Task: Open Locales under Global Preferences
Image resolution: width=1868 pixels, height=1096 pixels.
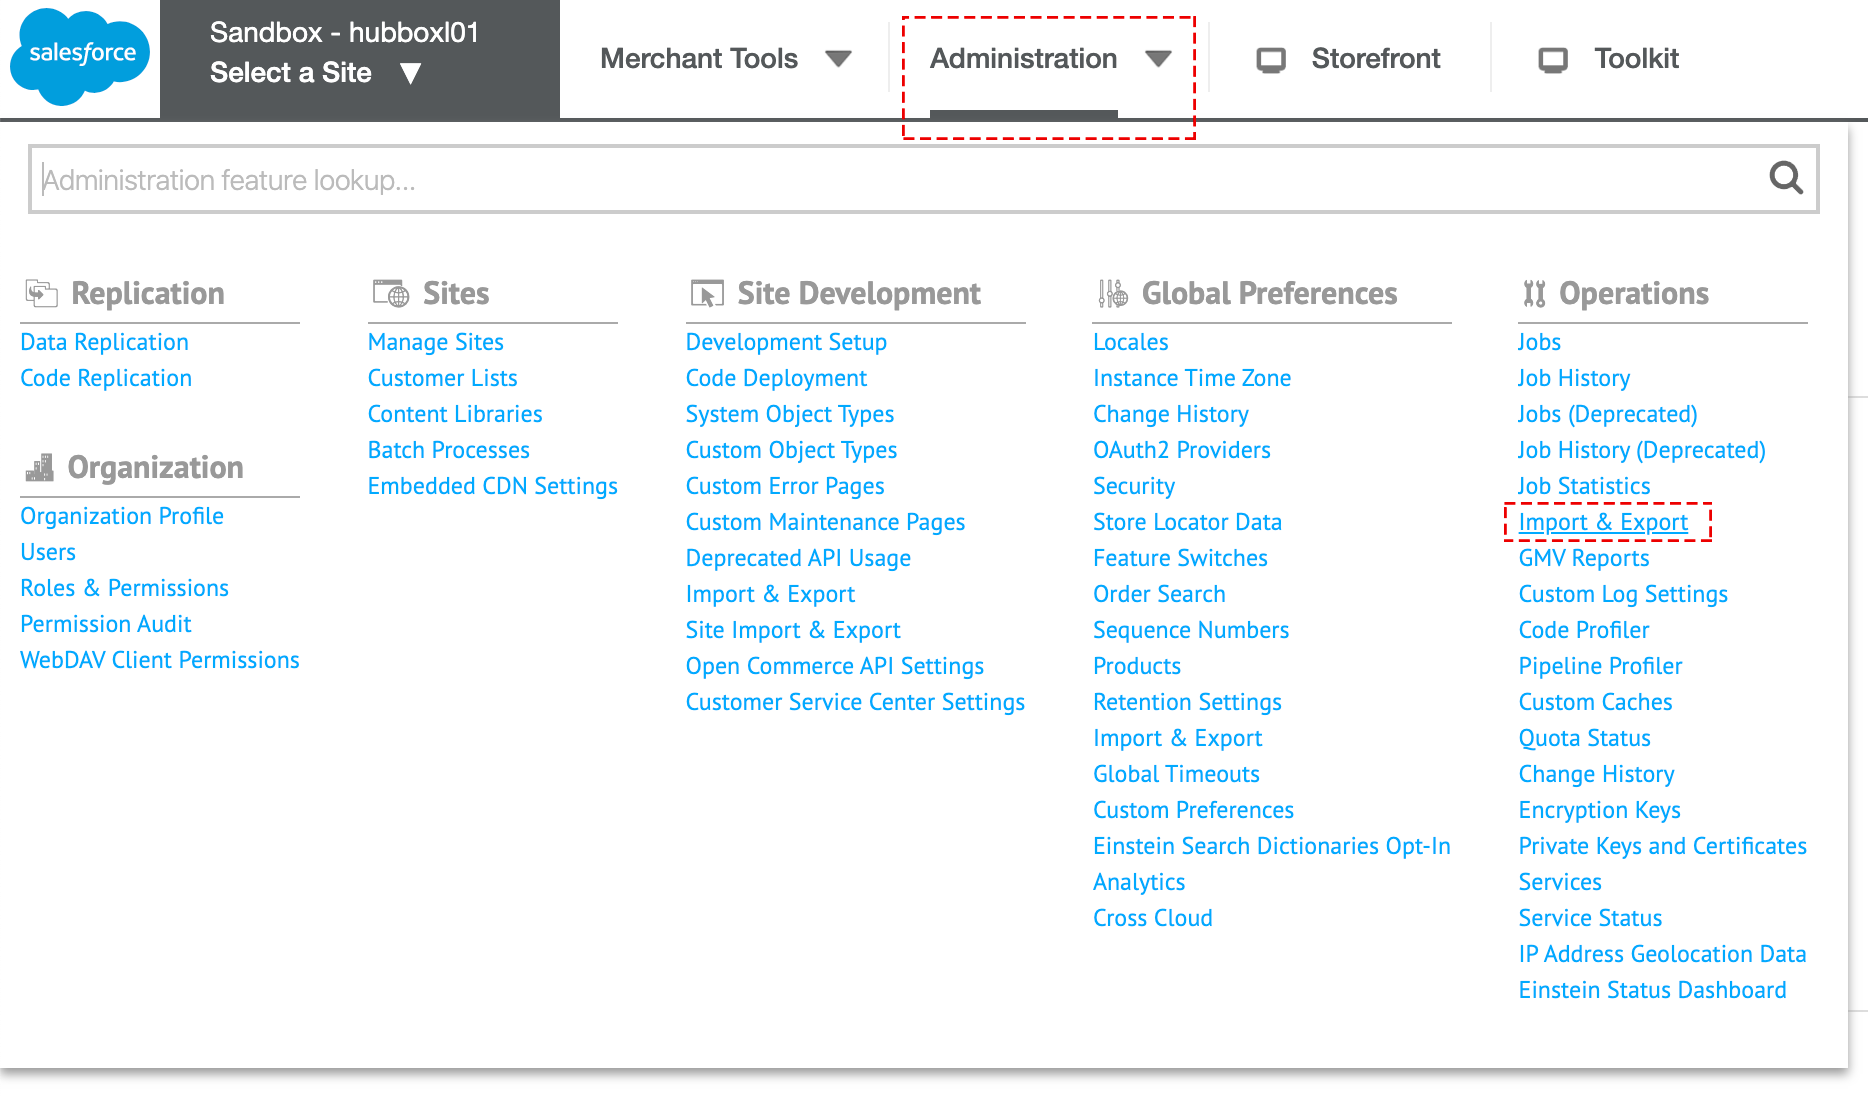Action: 1130,342
